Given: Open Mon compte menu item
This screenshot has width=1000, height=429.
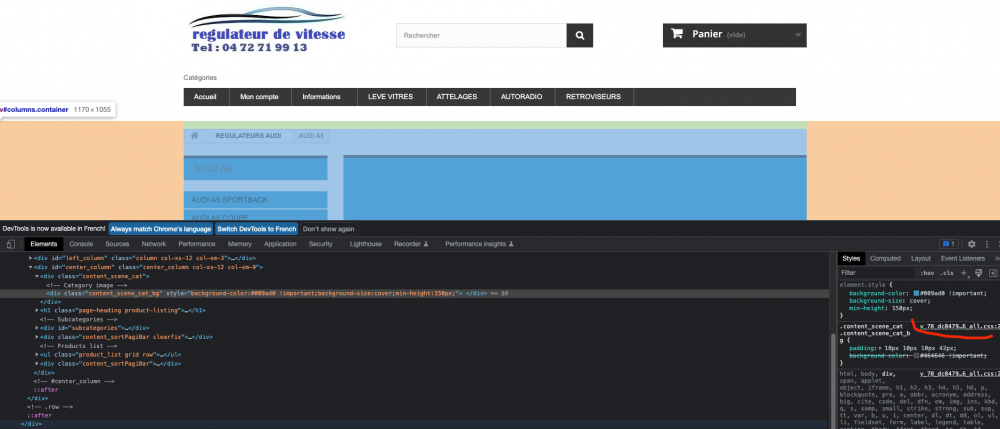Looking at the screenshot, I should click(259, 97).
